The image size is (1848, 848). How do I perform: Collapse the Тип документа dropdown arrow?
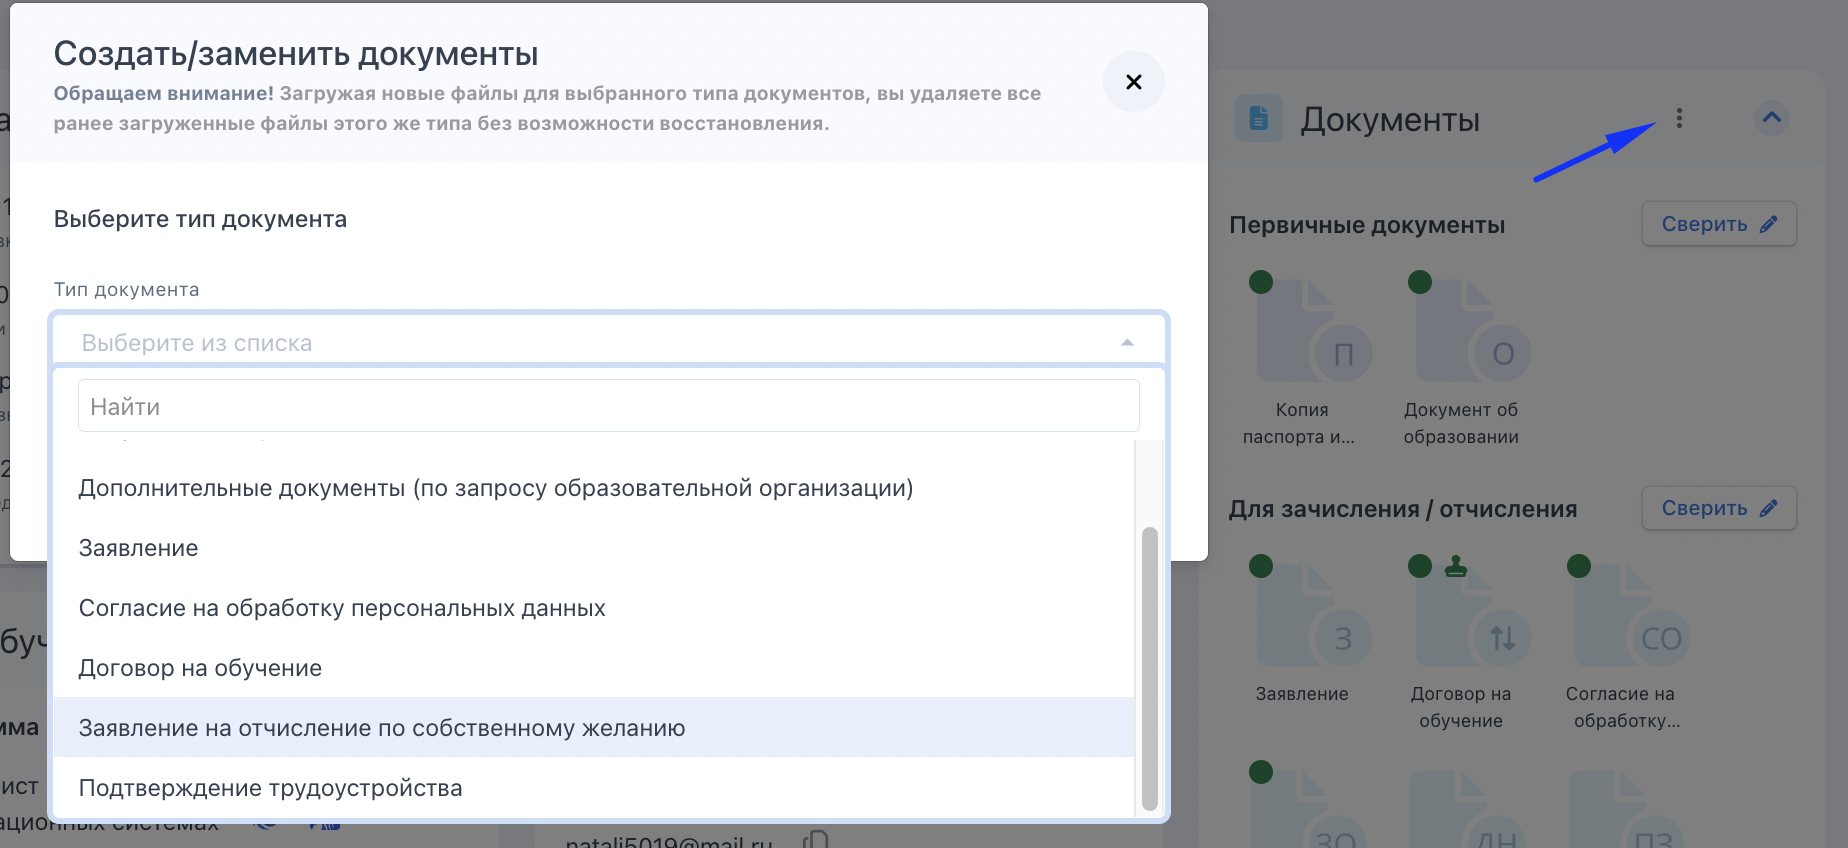1127,343
